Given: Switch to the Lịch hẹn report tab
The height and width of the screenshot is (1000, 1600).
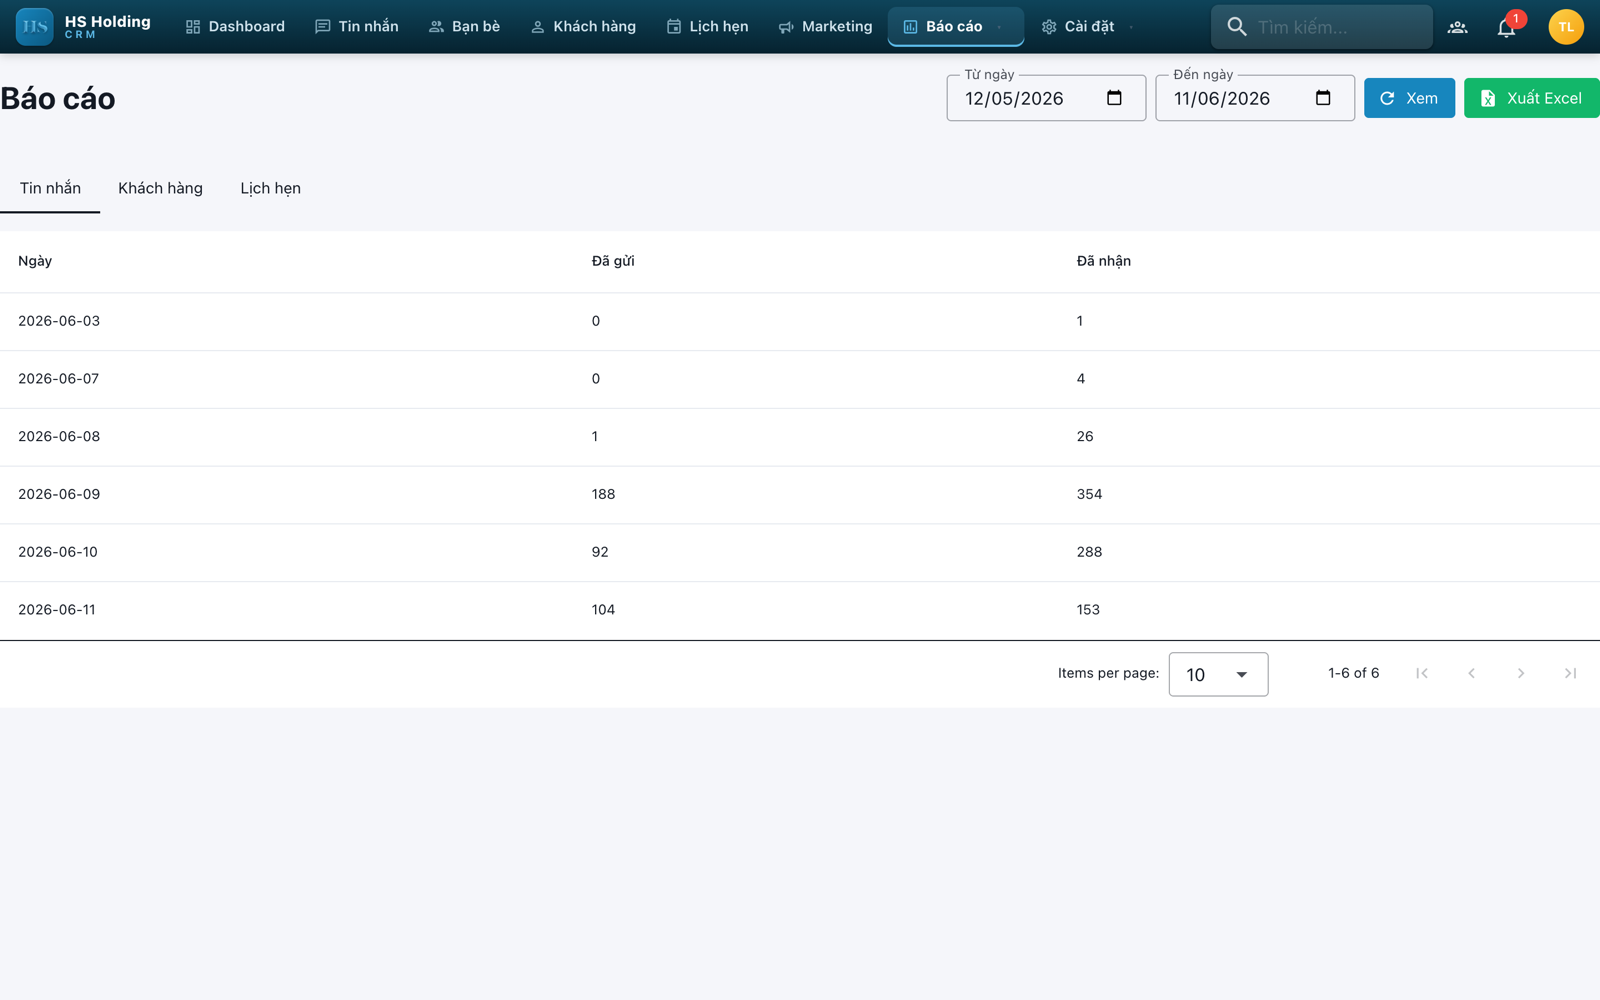Looking at the screenshot, I should [270, 188].
